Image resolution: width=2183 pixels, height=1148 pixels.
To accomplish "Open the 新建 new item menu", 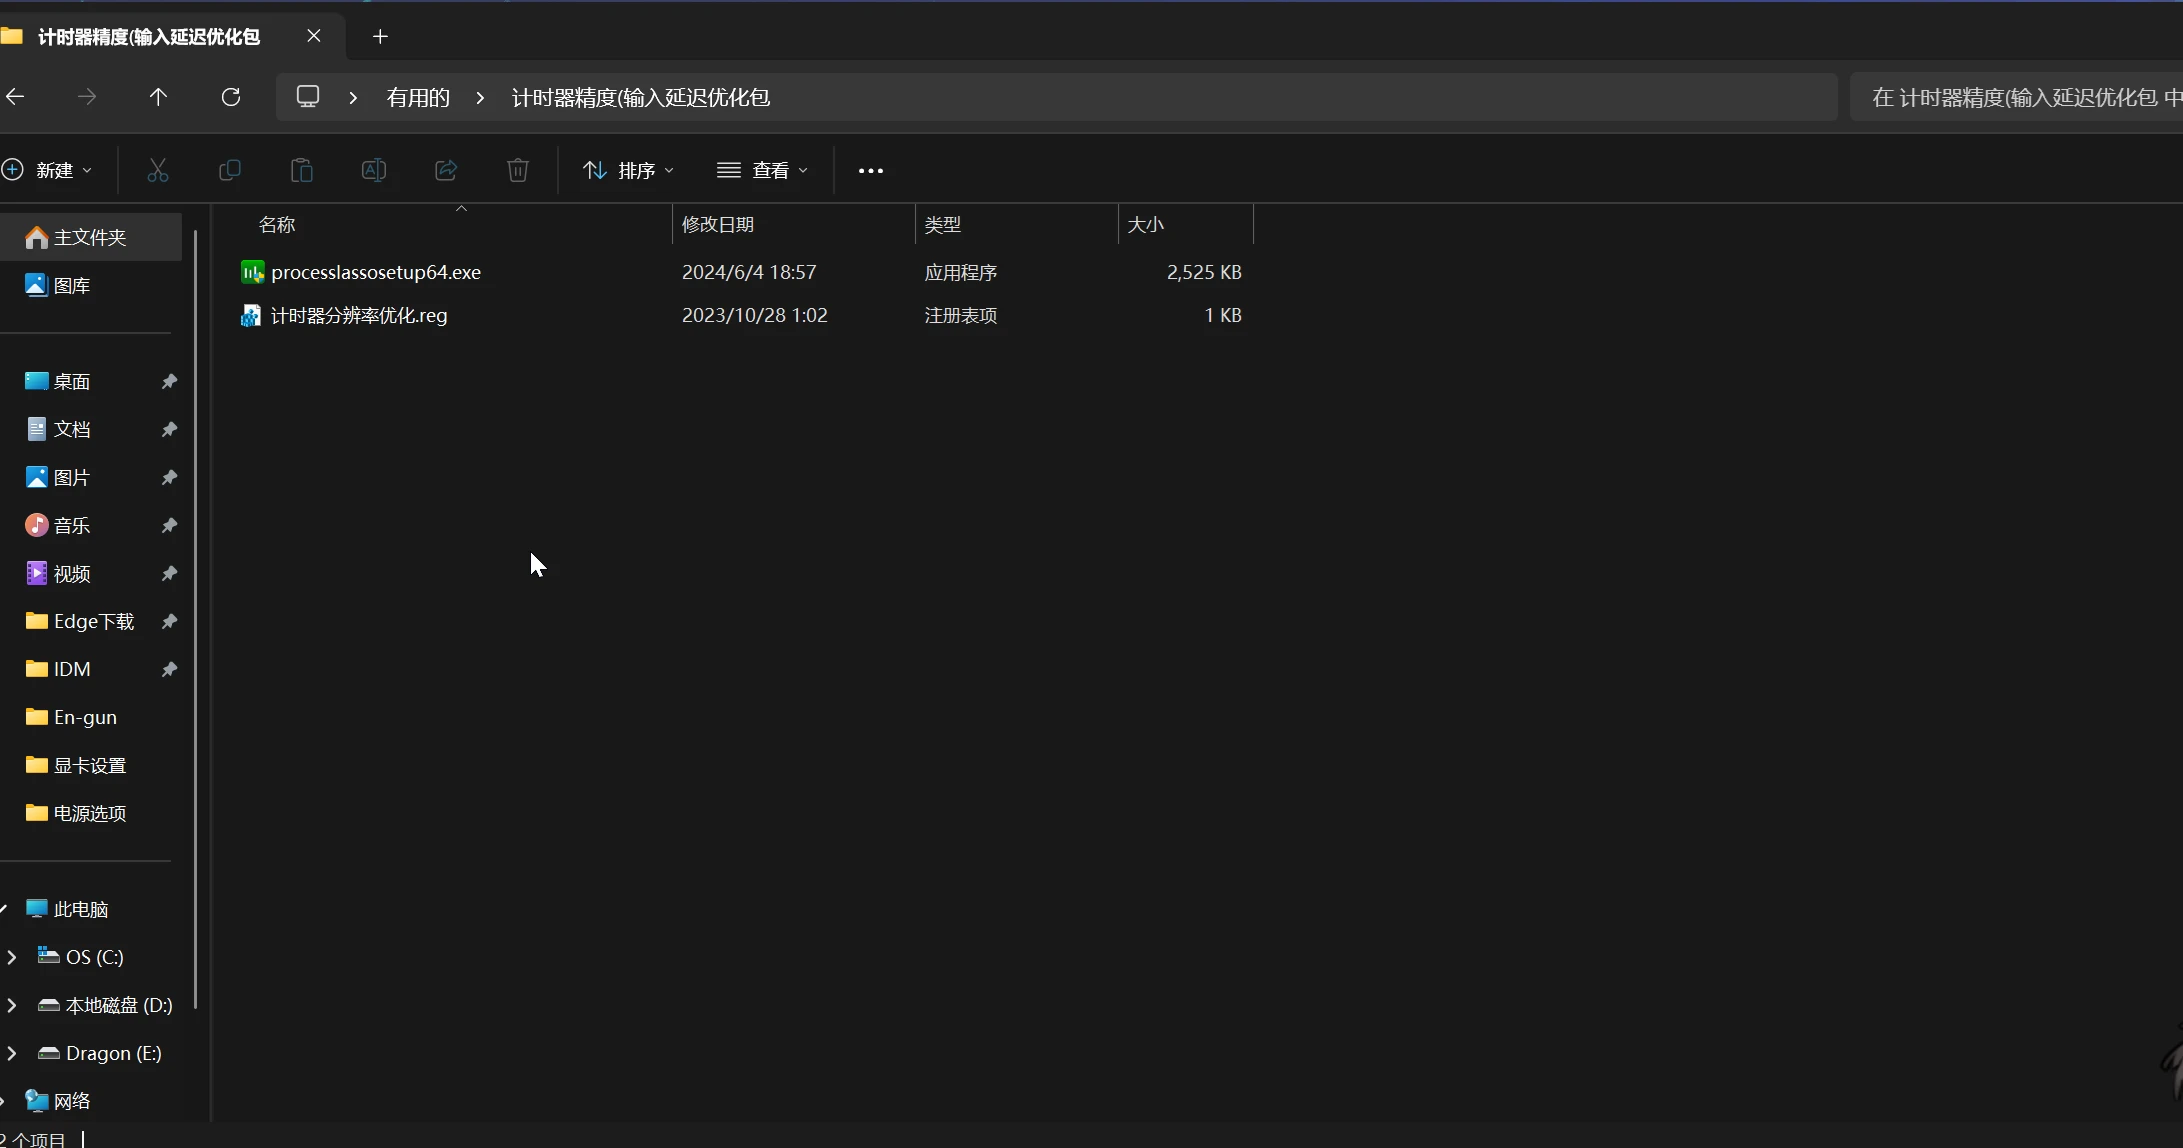I will point(48,170).
